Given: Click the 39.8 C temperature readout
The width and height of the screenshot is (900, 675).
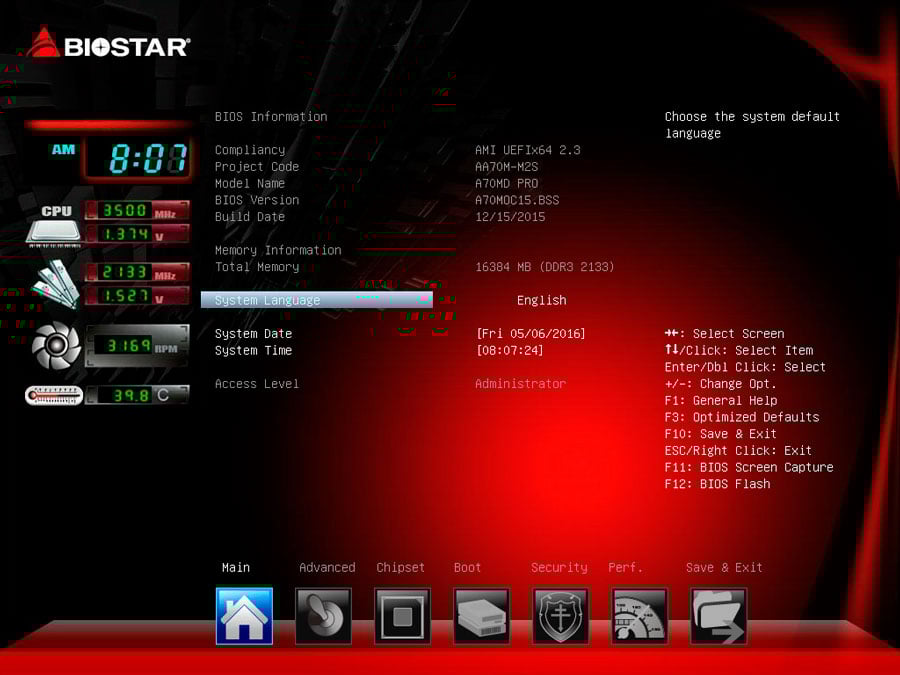Looking at the screenshot, I should click(137, 395).
